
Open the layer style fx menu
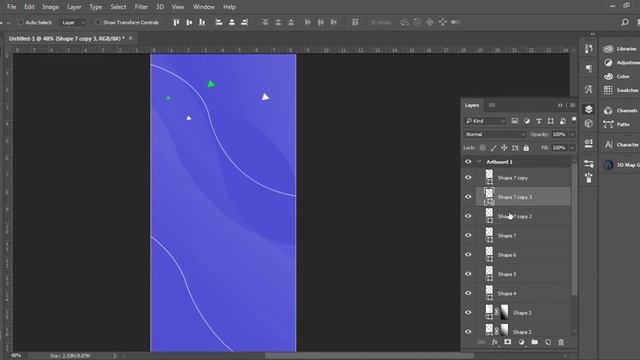495,342
